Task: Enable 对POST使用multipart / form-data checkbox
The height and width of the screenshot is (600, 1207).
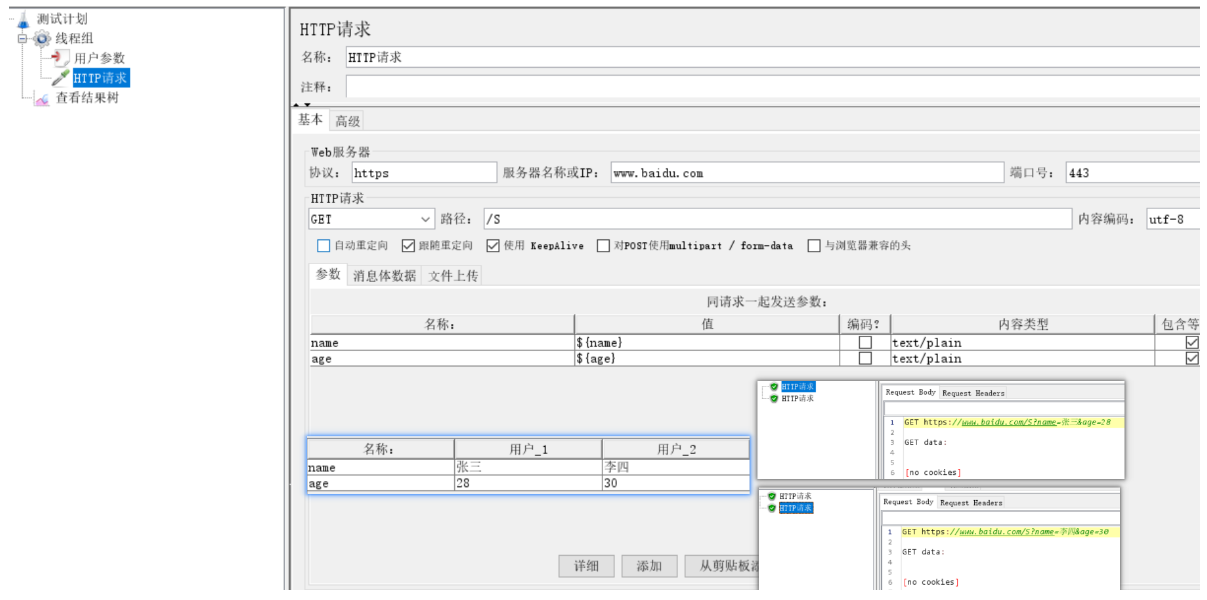Action: coord(603,245)
